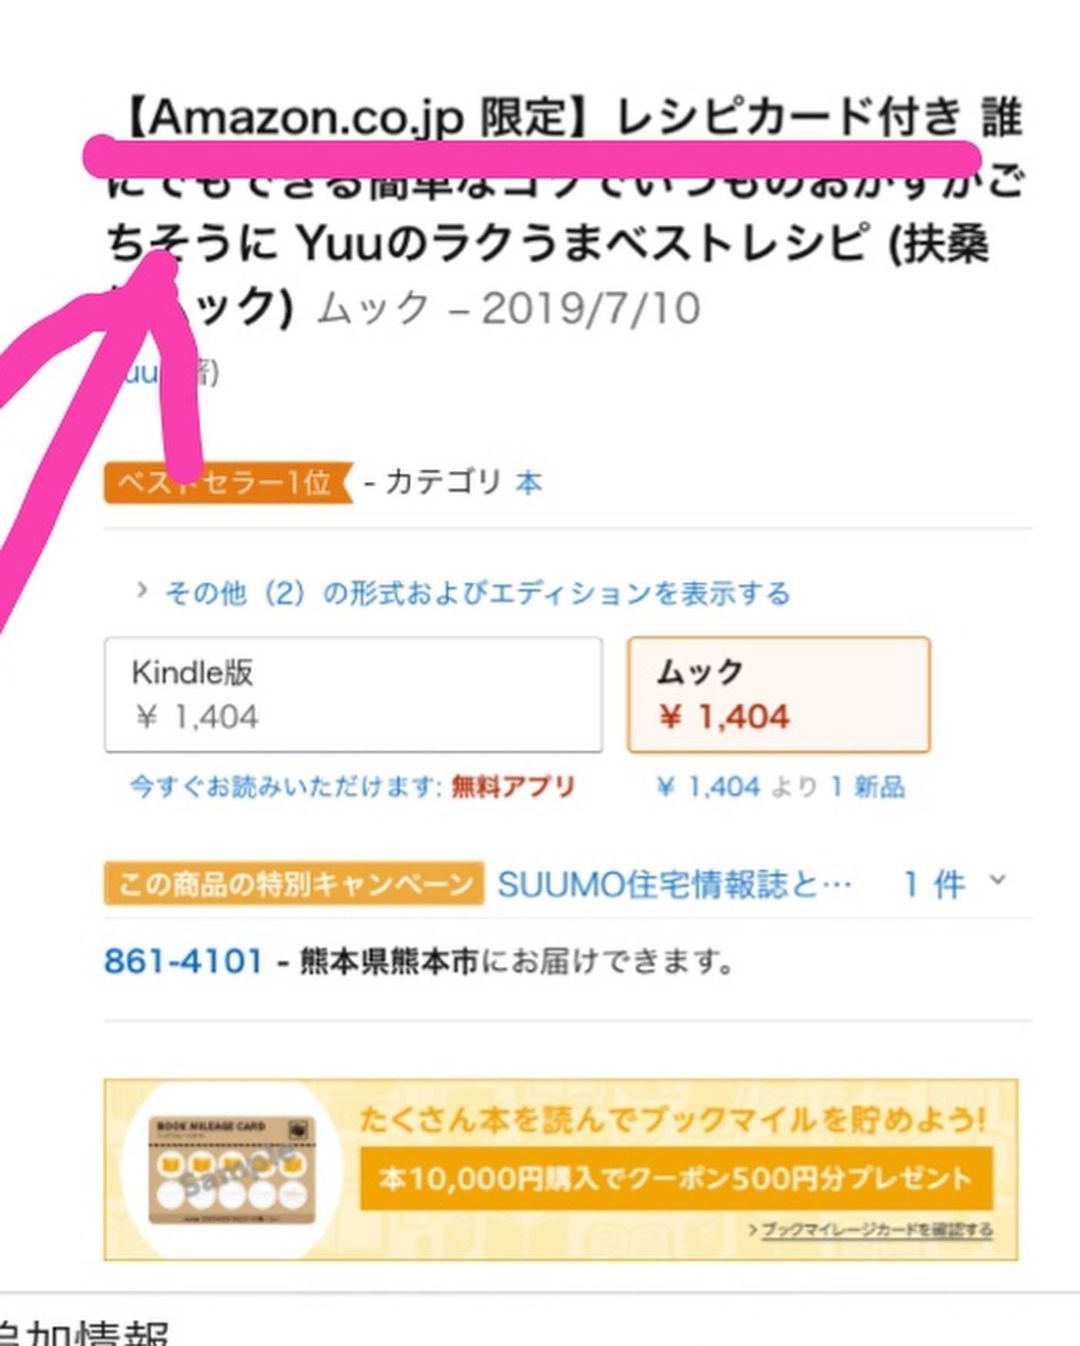Select the ムック format option
This screenshot has height=1346, width=1080.
click(778, 694)
